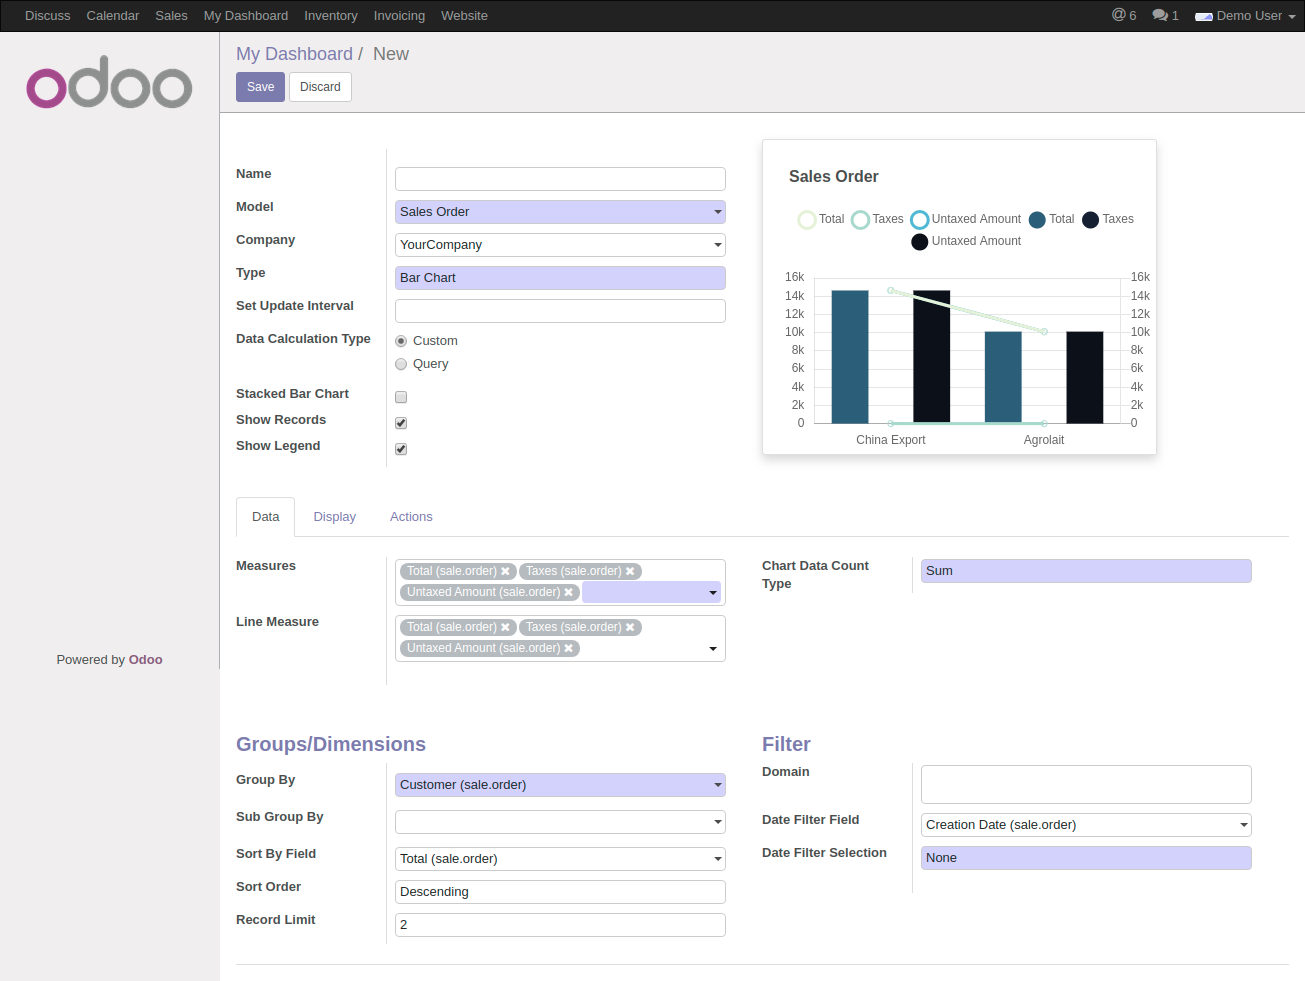The height and width of the screenshot is (981, 1305).
Task: Click the Odoo logo
Action: 109,85
